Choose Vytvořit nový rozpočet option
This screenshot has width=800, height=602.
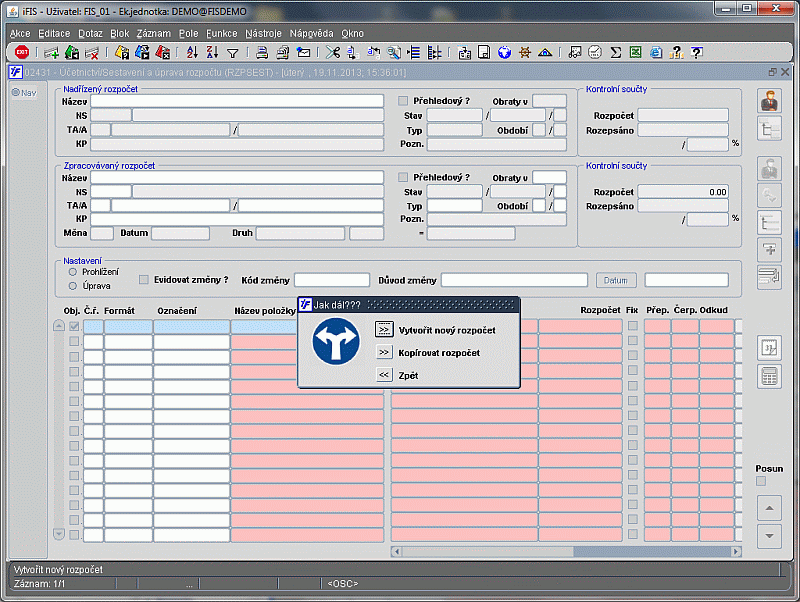[384, 329]
